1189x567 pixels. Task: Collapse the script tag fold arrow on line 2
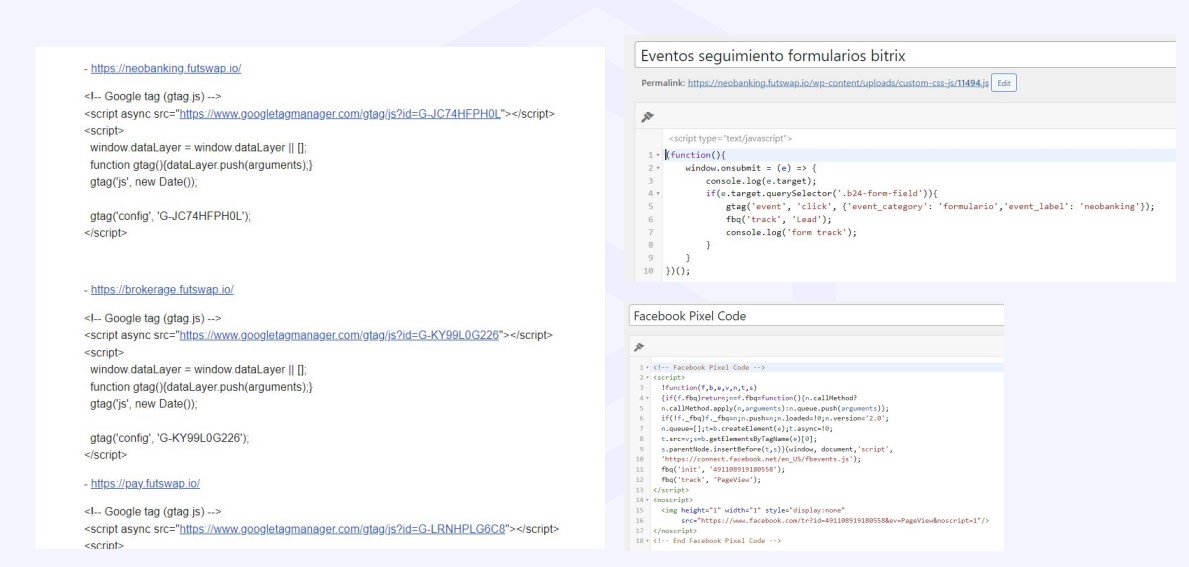tap(647, 377)
